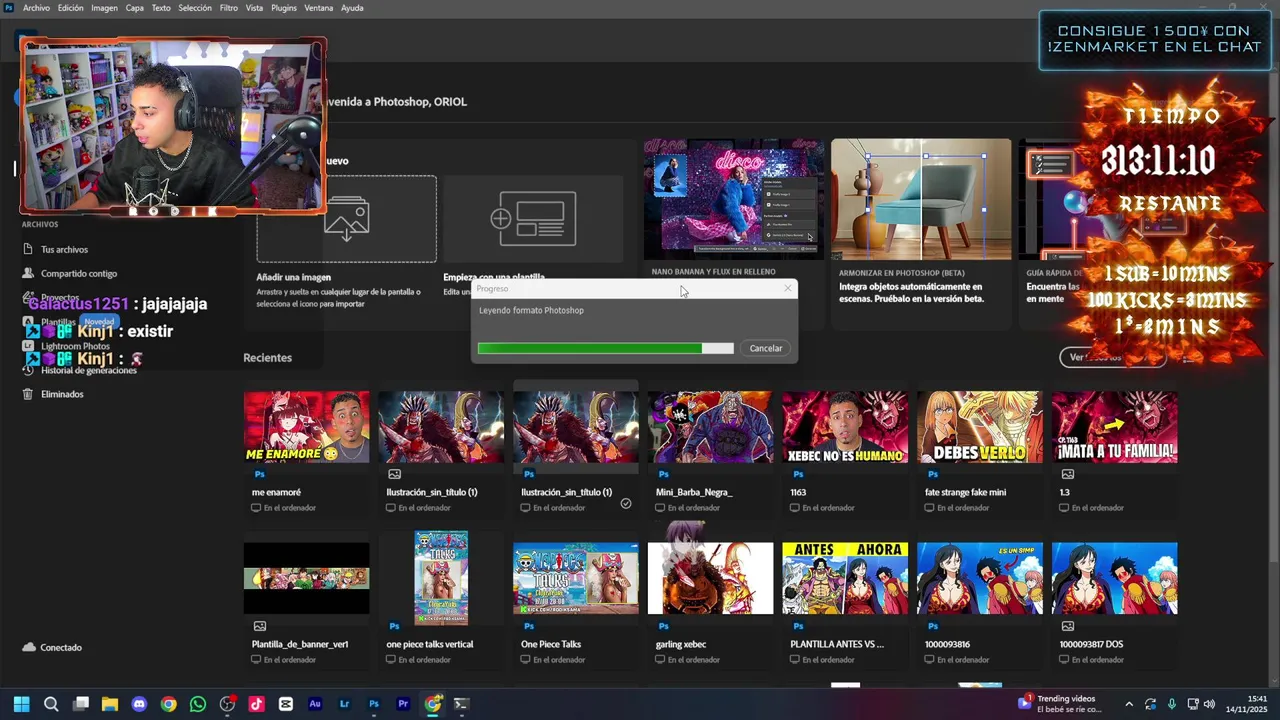The height and width of the screenshot is (720, 1280).
Task: Click the Photoshop logo in the menu bar
Action: [x=9, y=7]
